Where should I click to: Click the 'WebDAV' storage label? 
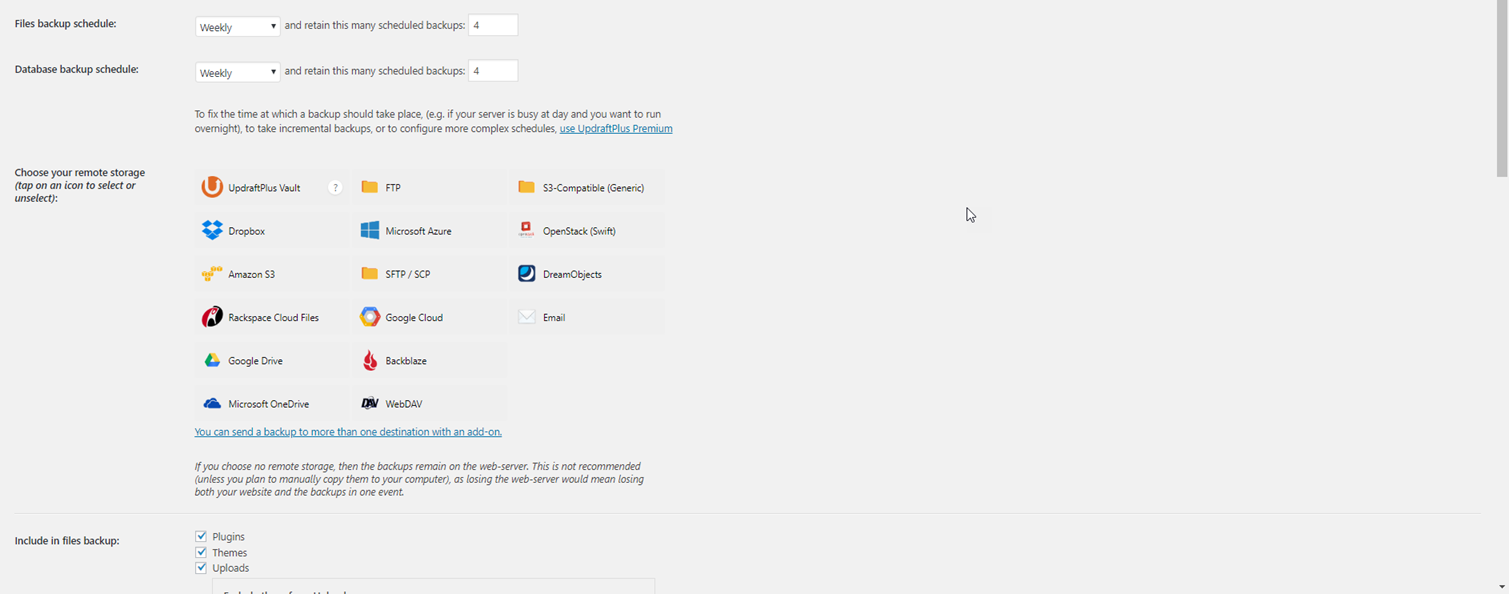pos(404,404)
